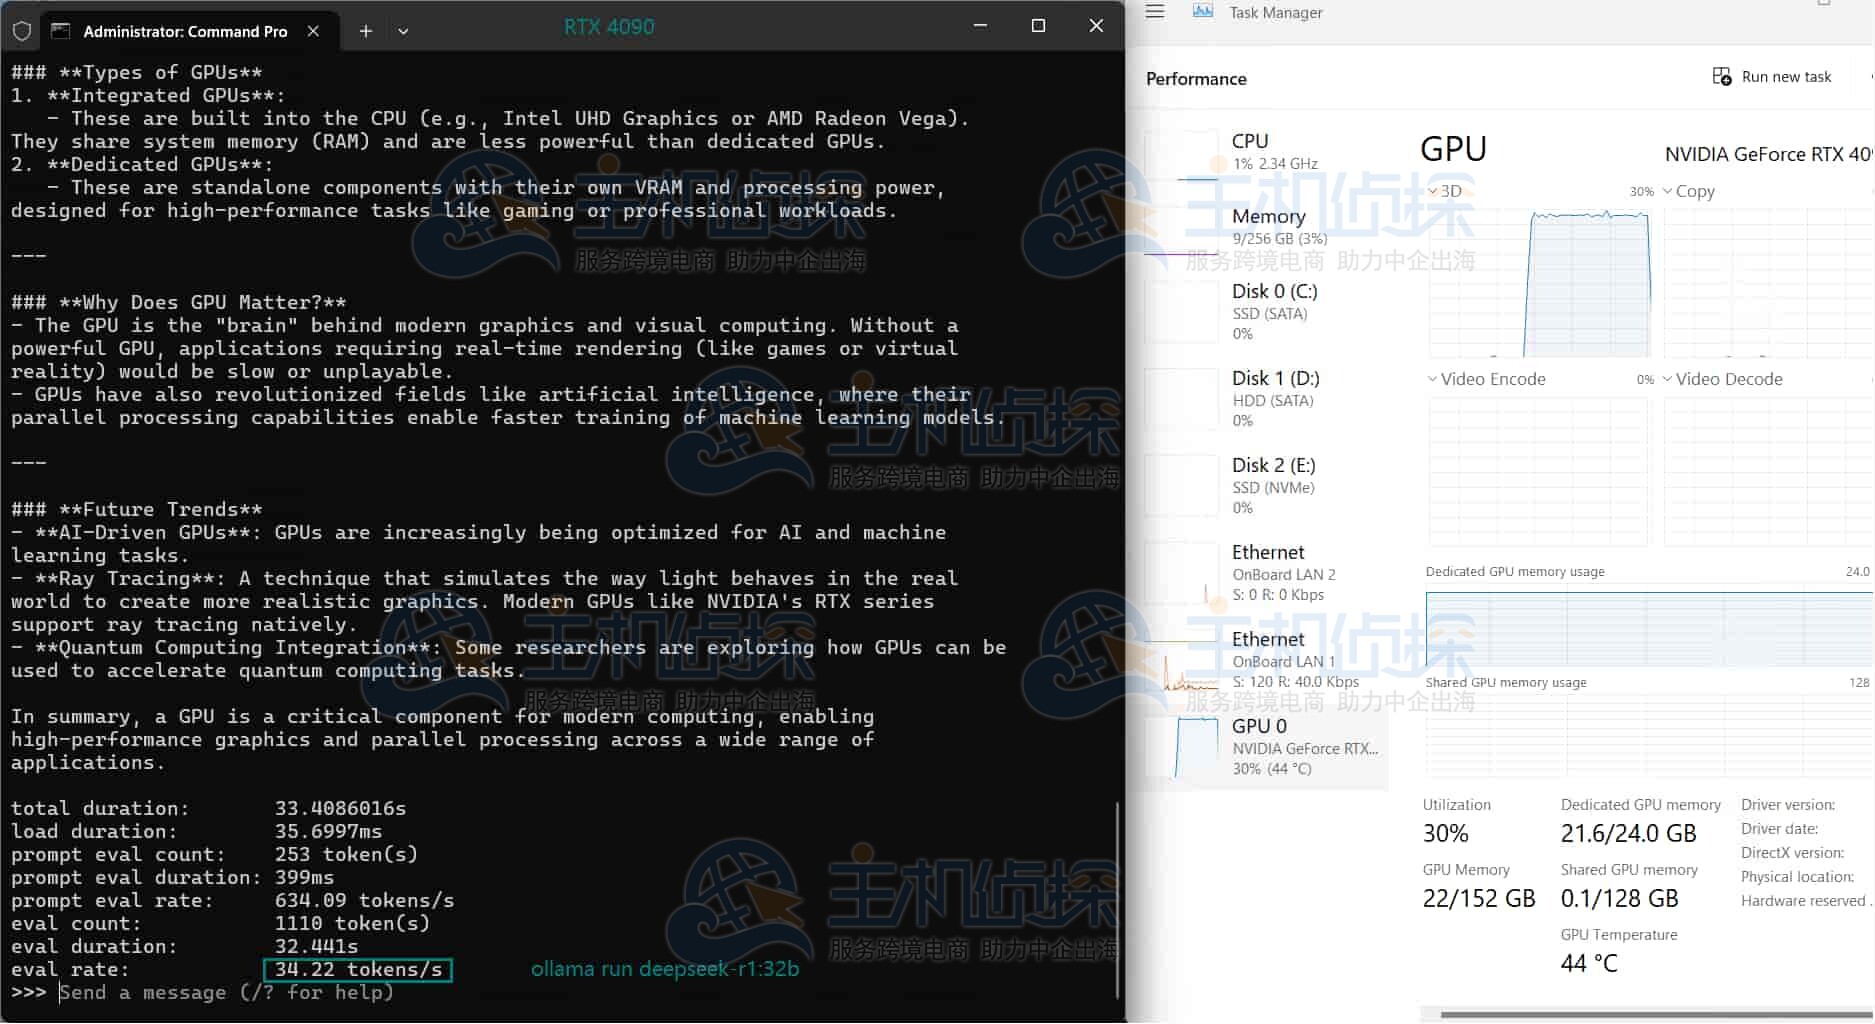1875x1024 pixels.
Task: Open the Video Encode engine selector
Action: point(1433,379)
